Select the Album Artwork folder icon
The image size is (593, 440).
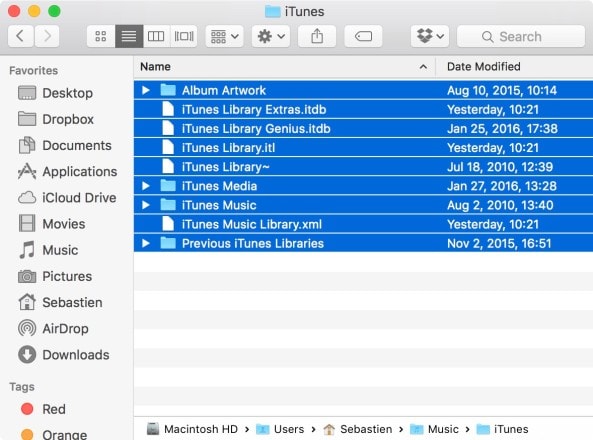point(168,90)
